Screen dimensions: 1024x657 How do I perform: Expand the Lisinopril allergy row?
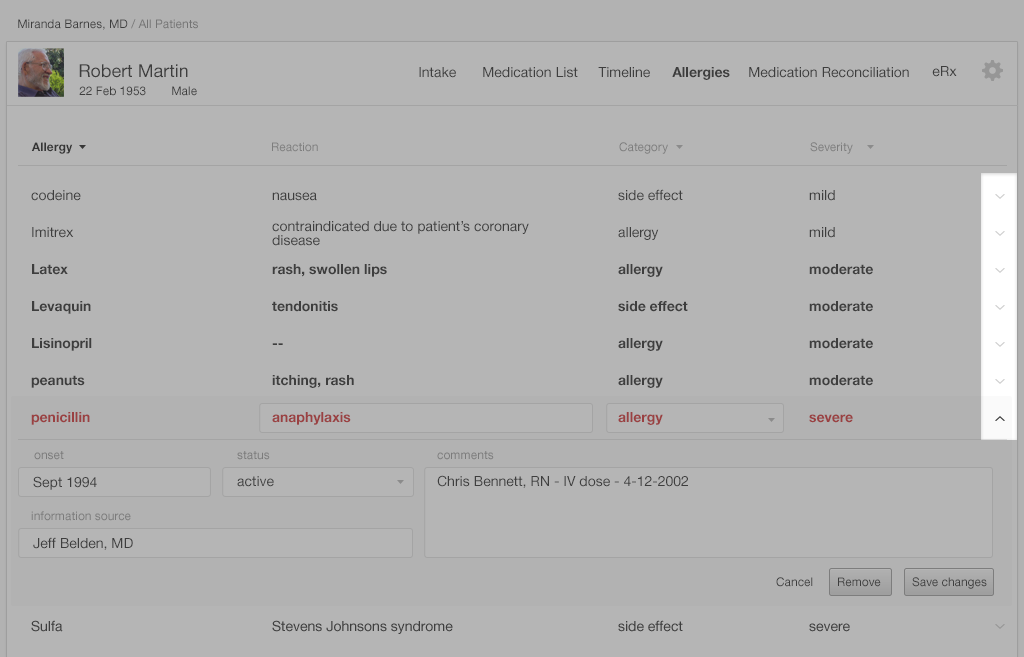click(x=999, y=344)
